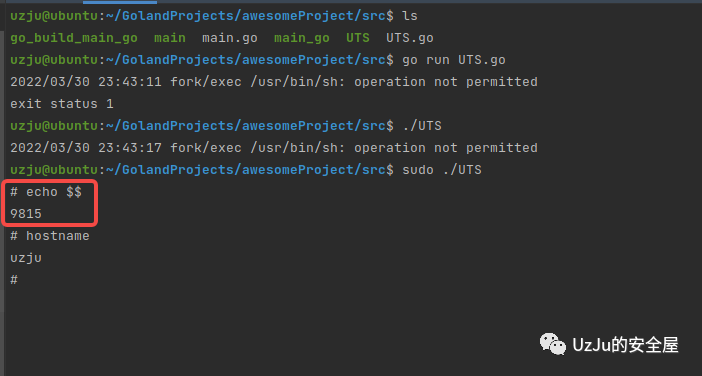The height and width of the screenshot is (376, 702).
Task: Click the main_go entry in listing
Action: 302,38
